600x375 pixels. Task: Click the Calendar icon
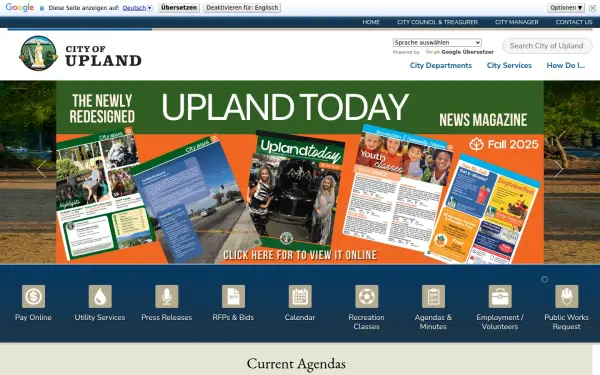click(x=300, y=296)
